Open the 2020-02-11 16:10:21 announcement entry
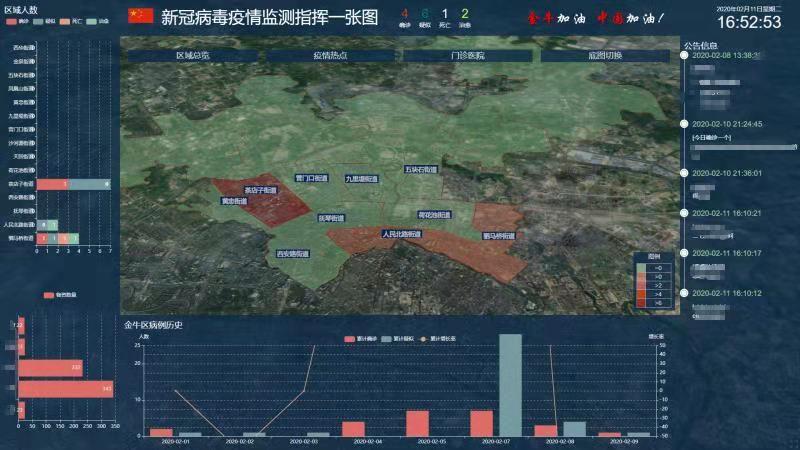This screenshot has width=800, height=450. click(726, 213)
